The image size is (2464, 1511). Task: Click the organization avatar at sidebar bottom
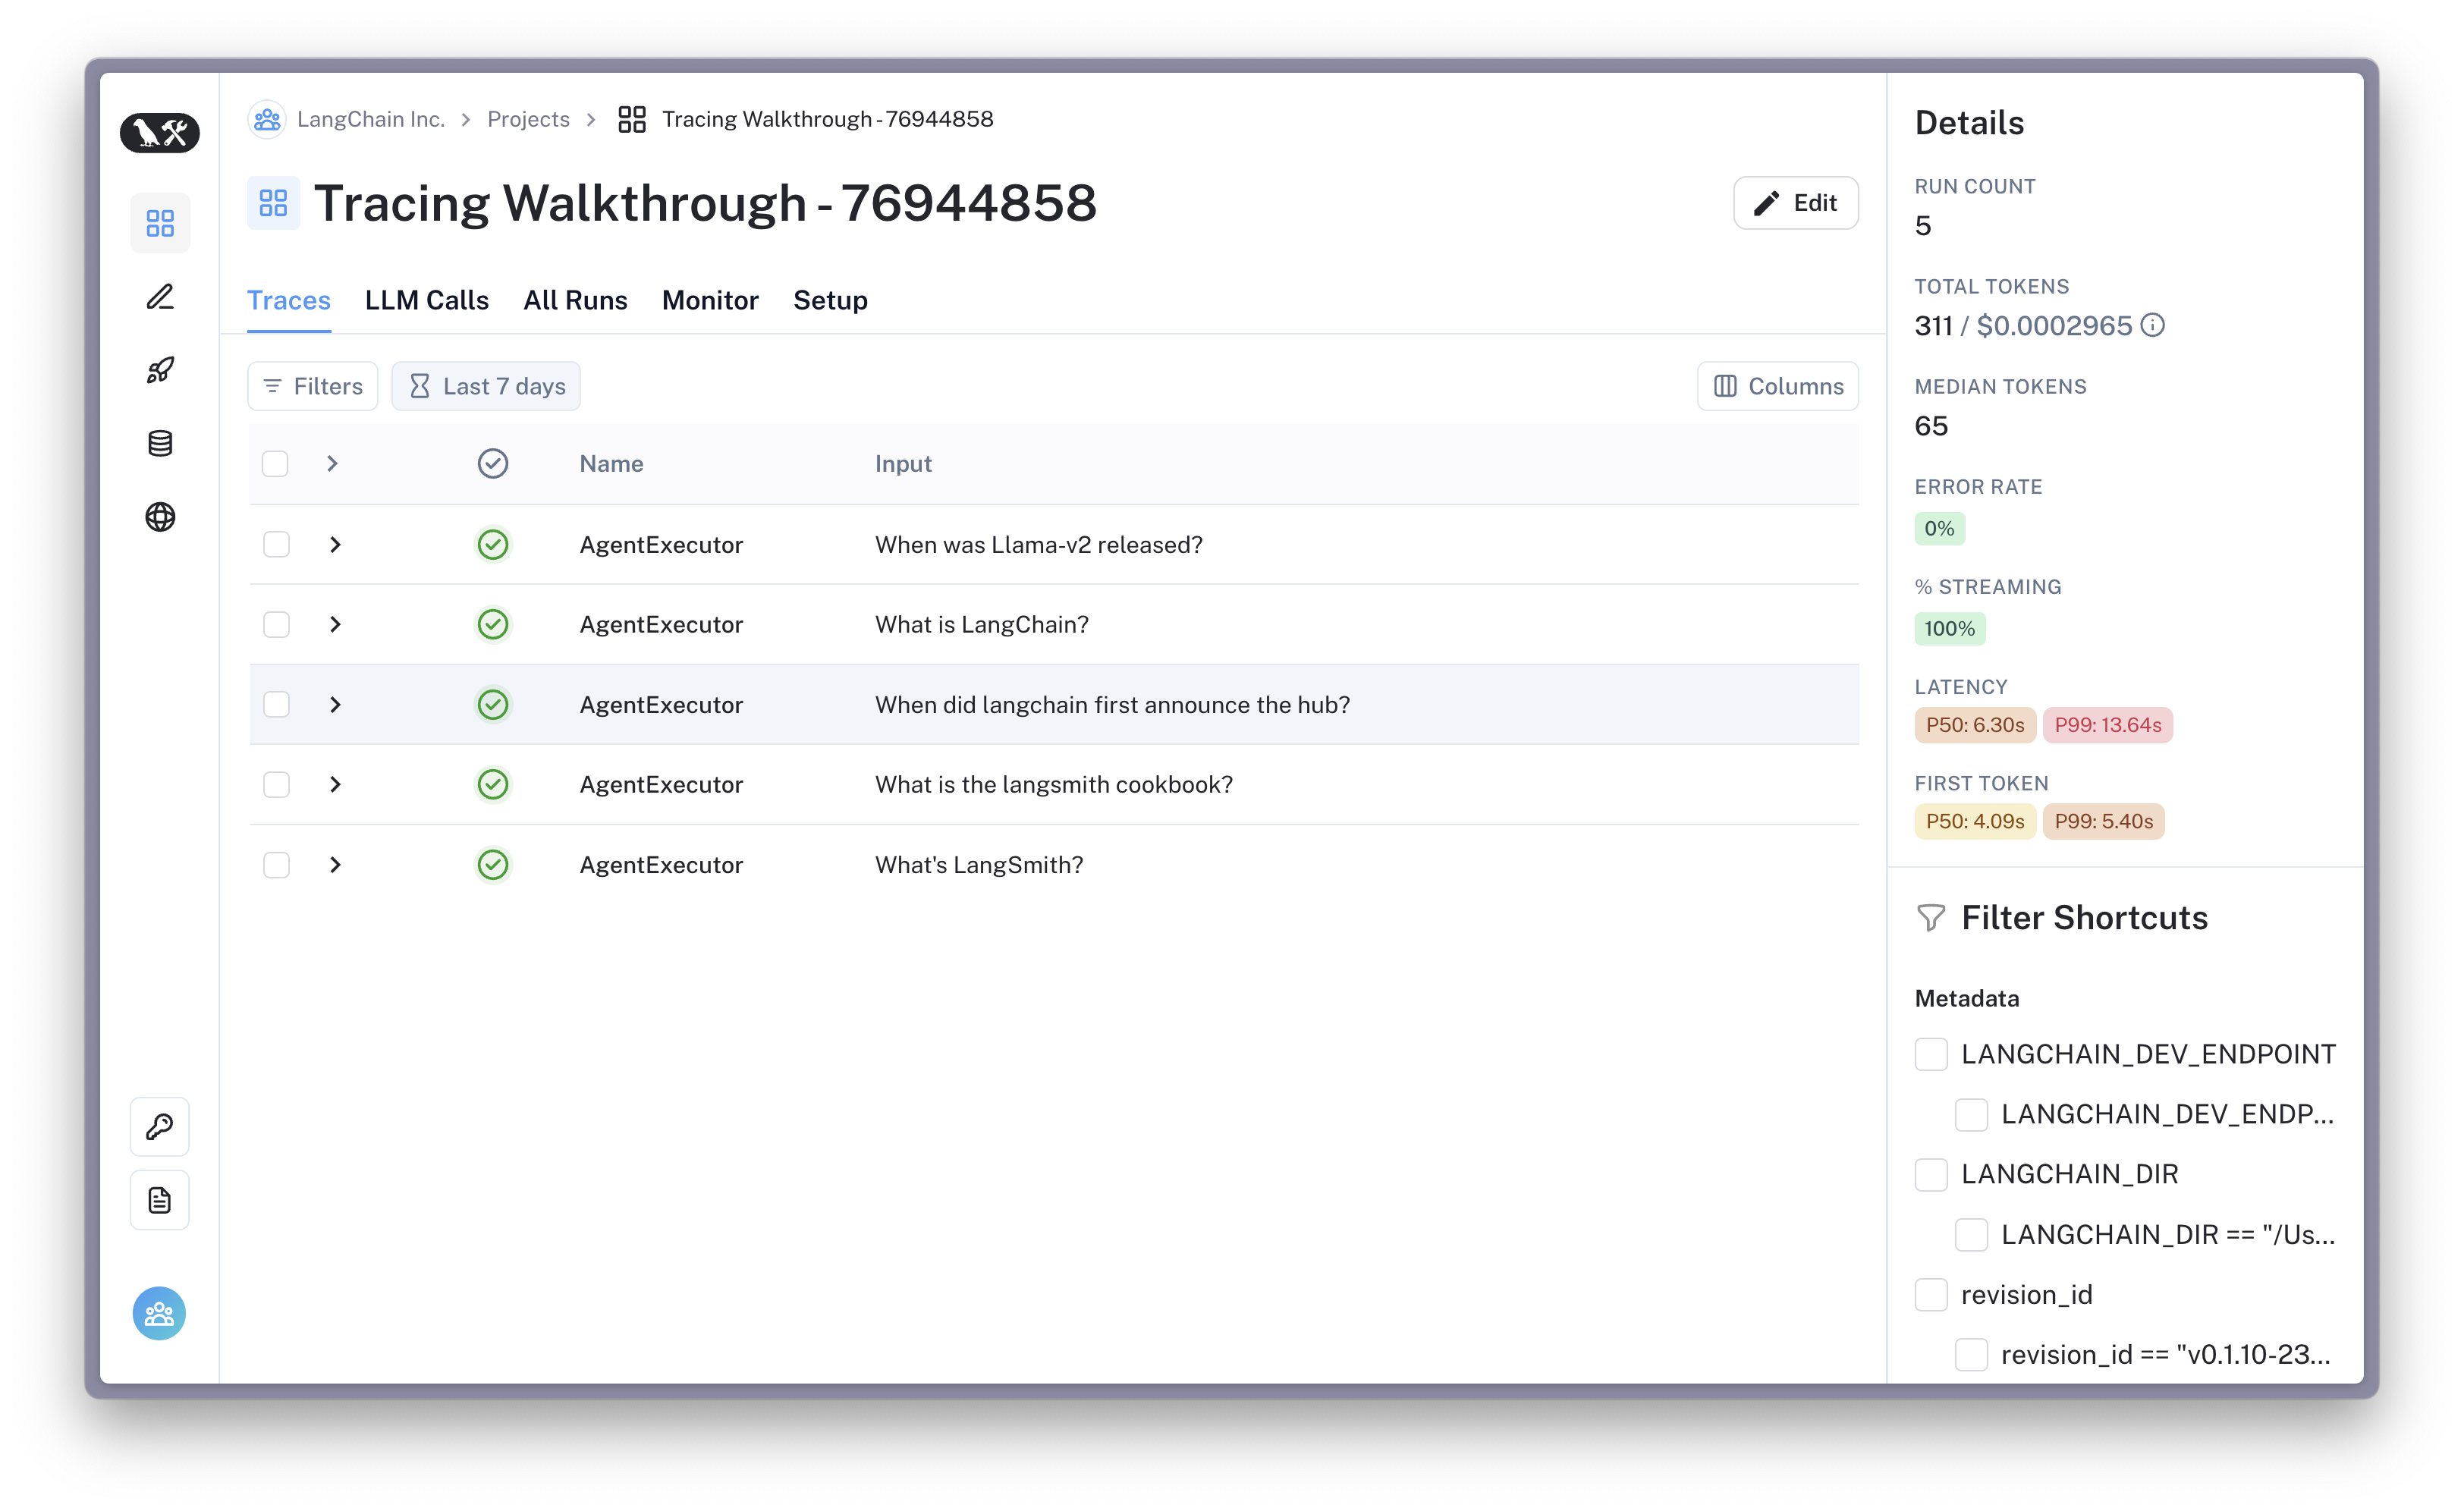pos(160,1313)
